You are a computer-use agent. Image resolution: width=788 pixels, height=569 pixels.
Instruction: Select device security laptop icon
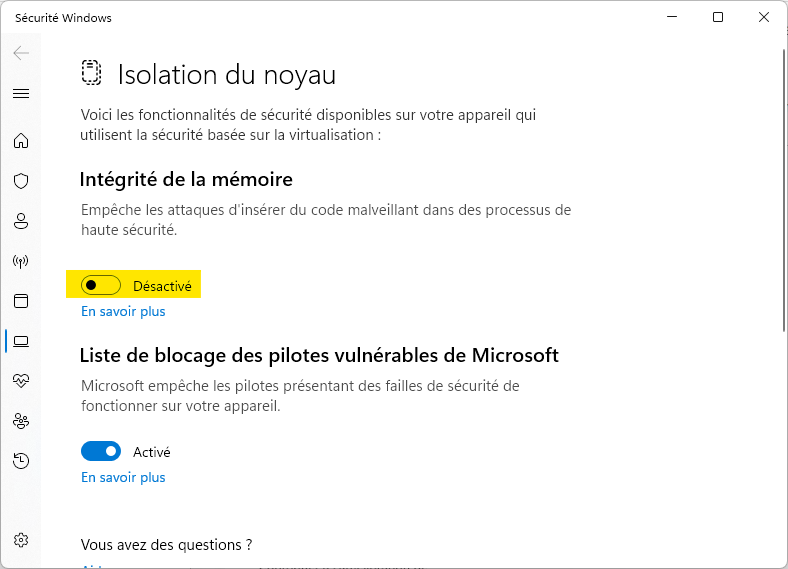click(21, 341)
